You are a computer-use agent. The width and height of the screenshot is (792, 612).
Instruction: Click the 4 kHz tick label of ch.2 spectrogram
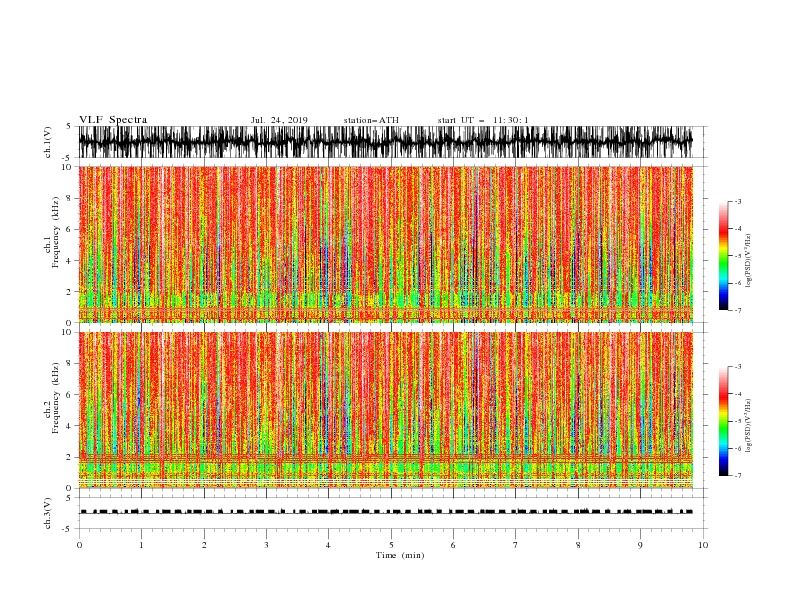click(70, 426)
